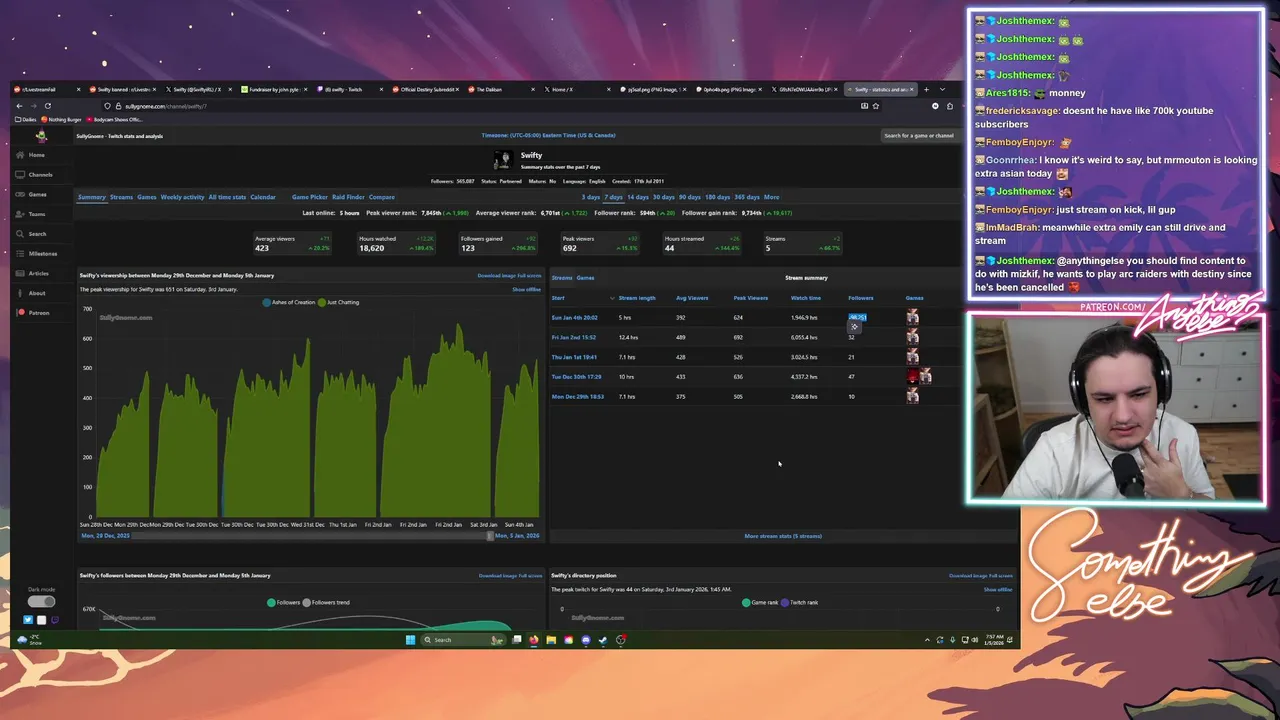Viewport: 1280px width, 720px height.
Task: Toggle Followers trend legend series
Action: [x=326, y=602]
